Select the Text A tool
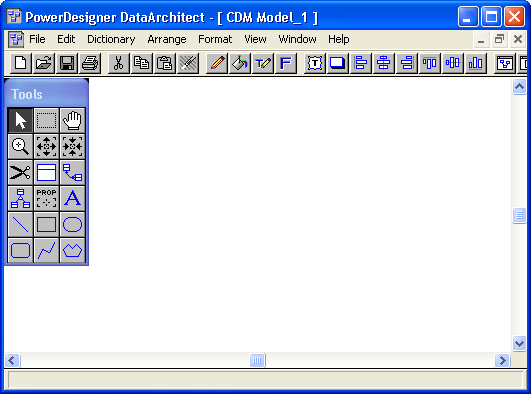 [x=72, y=199]
